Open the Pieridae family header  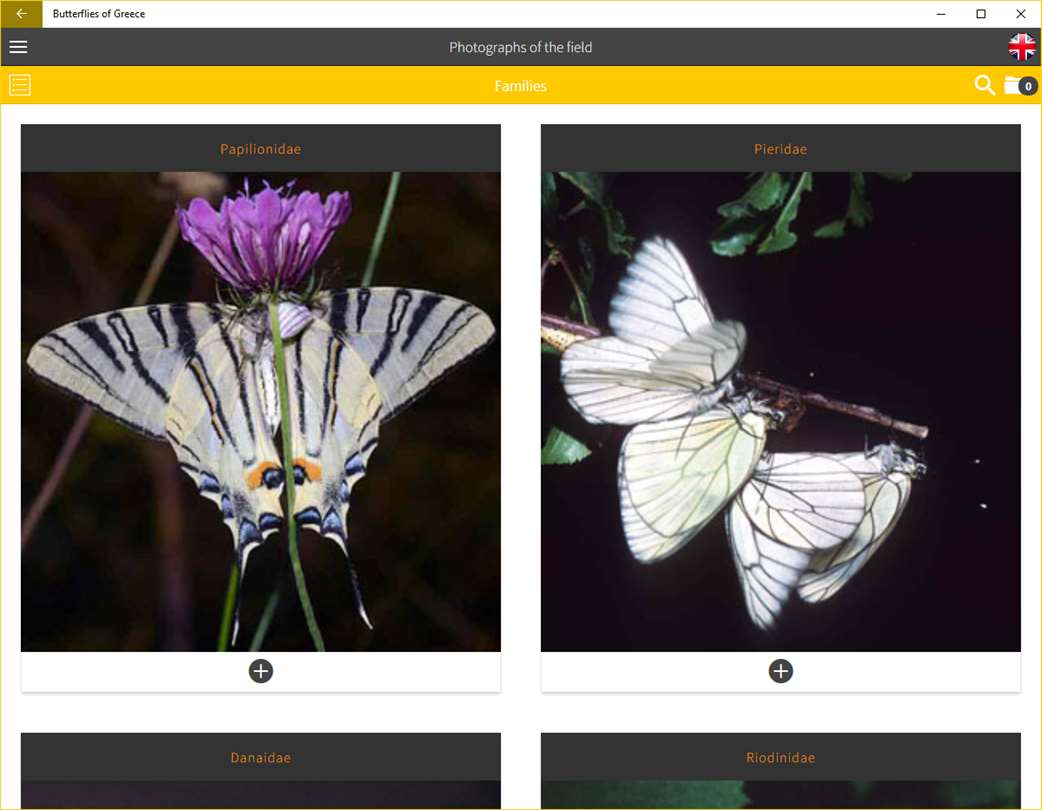point(780,149)
